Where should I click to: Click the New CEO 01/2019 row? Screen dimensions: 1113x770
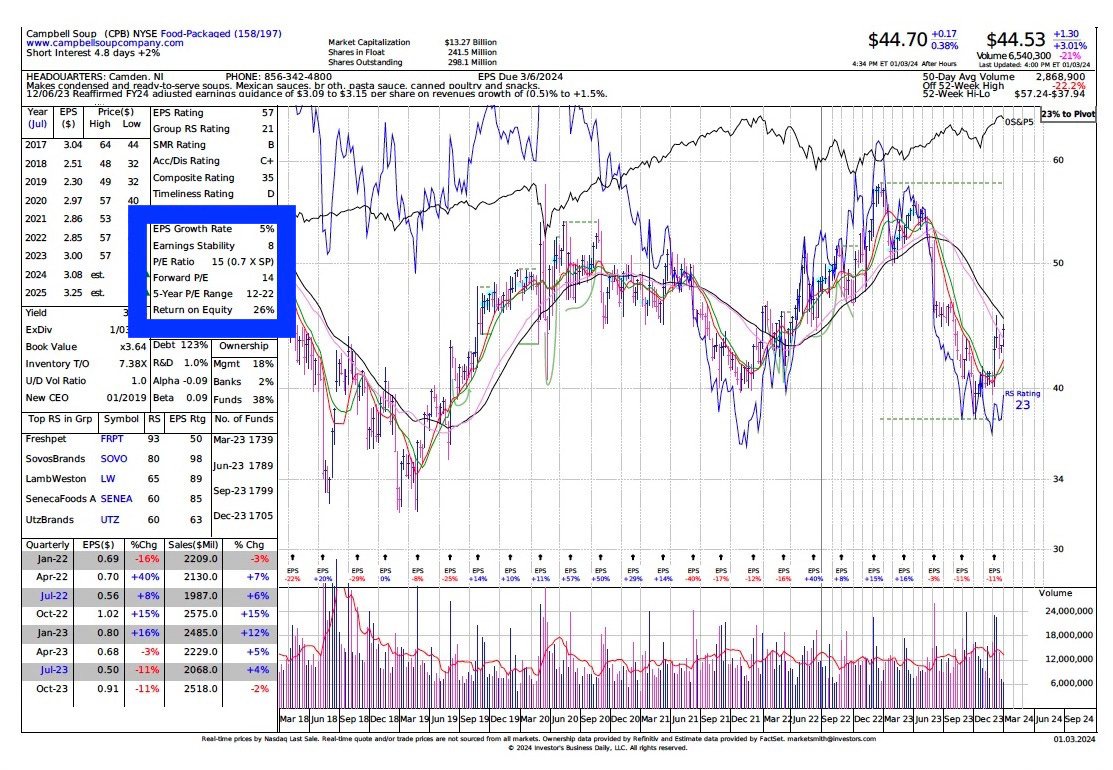(x=86, y=398)
